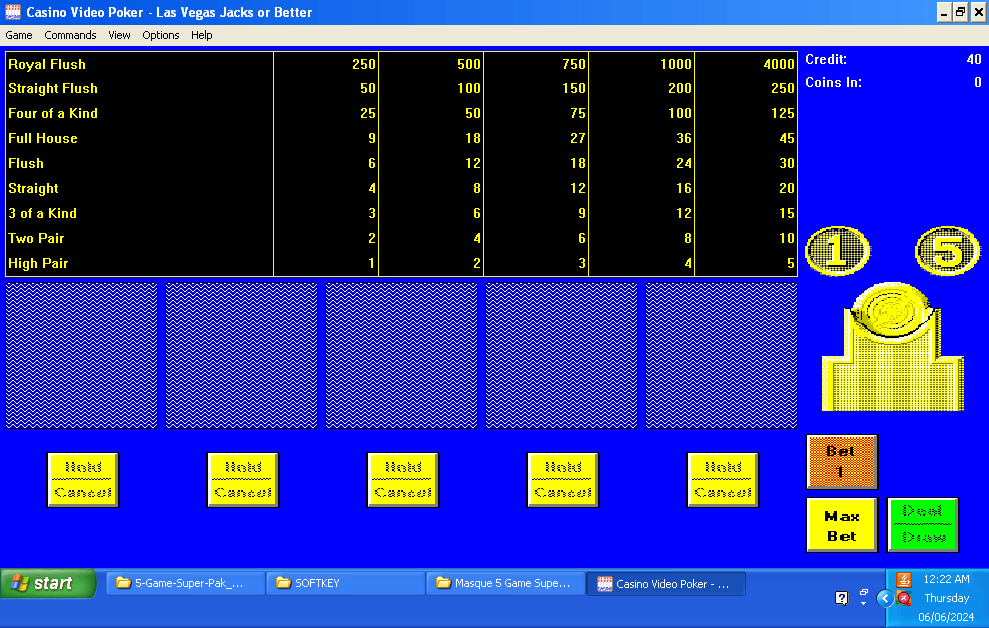989x628 pixels.
Task: Click the Straight Flush paytable label
Action: coord(53,89)
